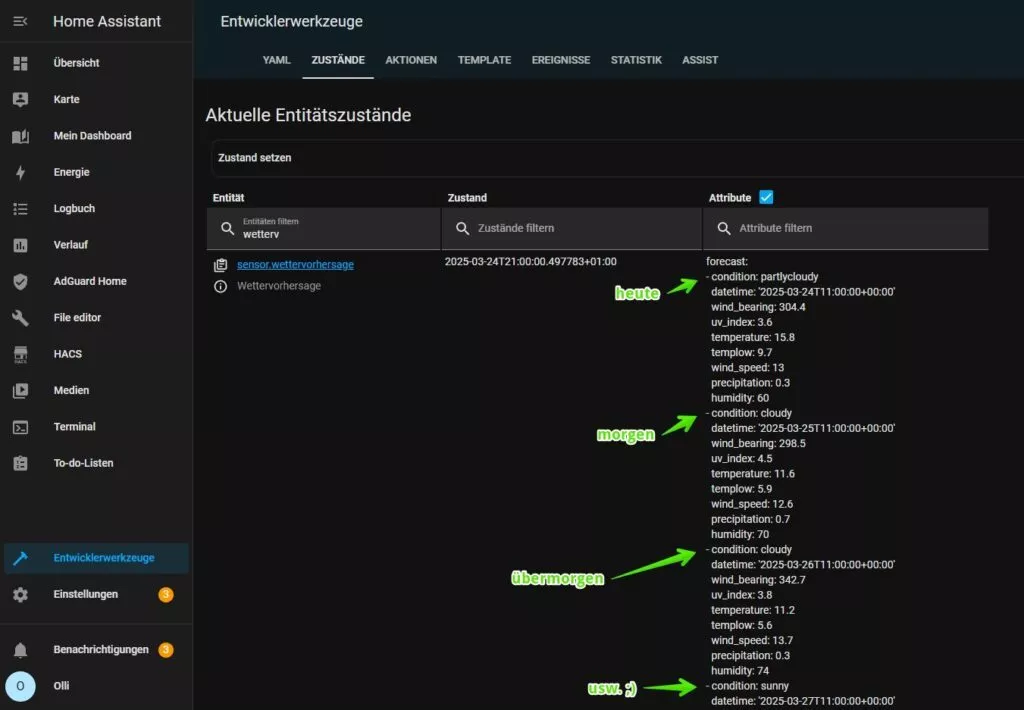Click the Attribute filtern input field
This screenshot has width=1024, height=710.
tap(855, 228)
